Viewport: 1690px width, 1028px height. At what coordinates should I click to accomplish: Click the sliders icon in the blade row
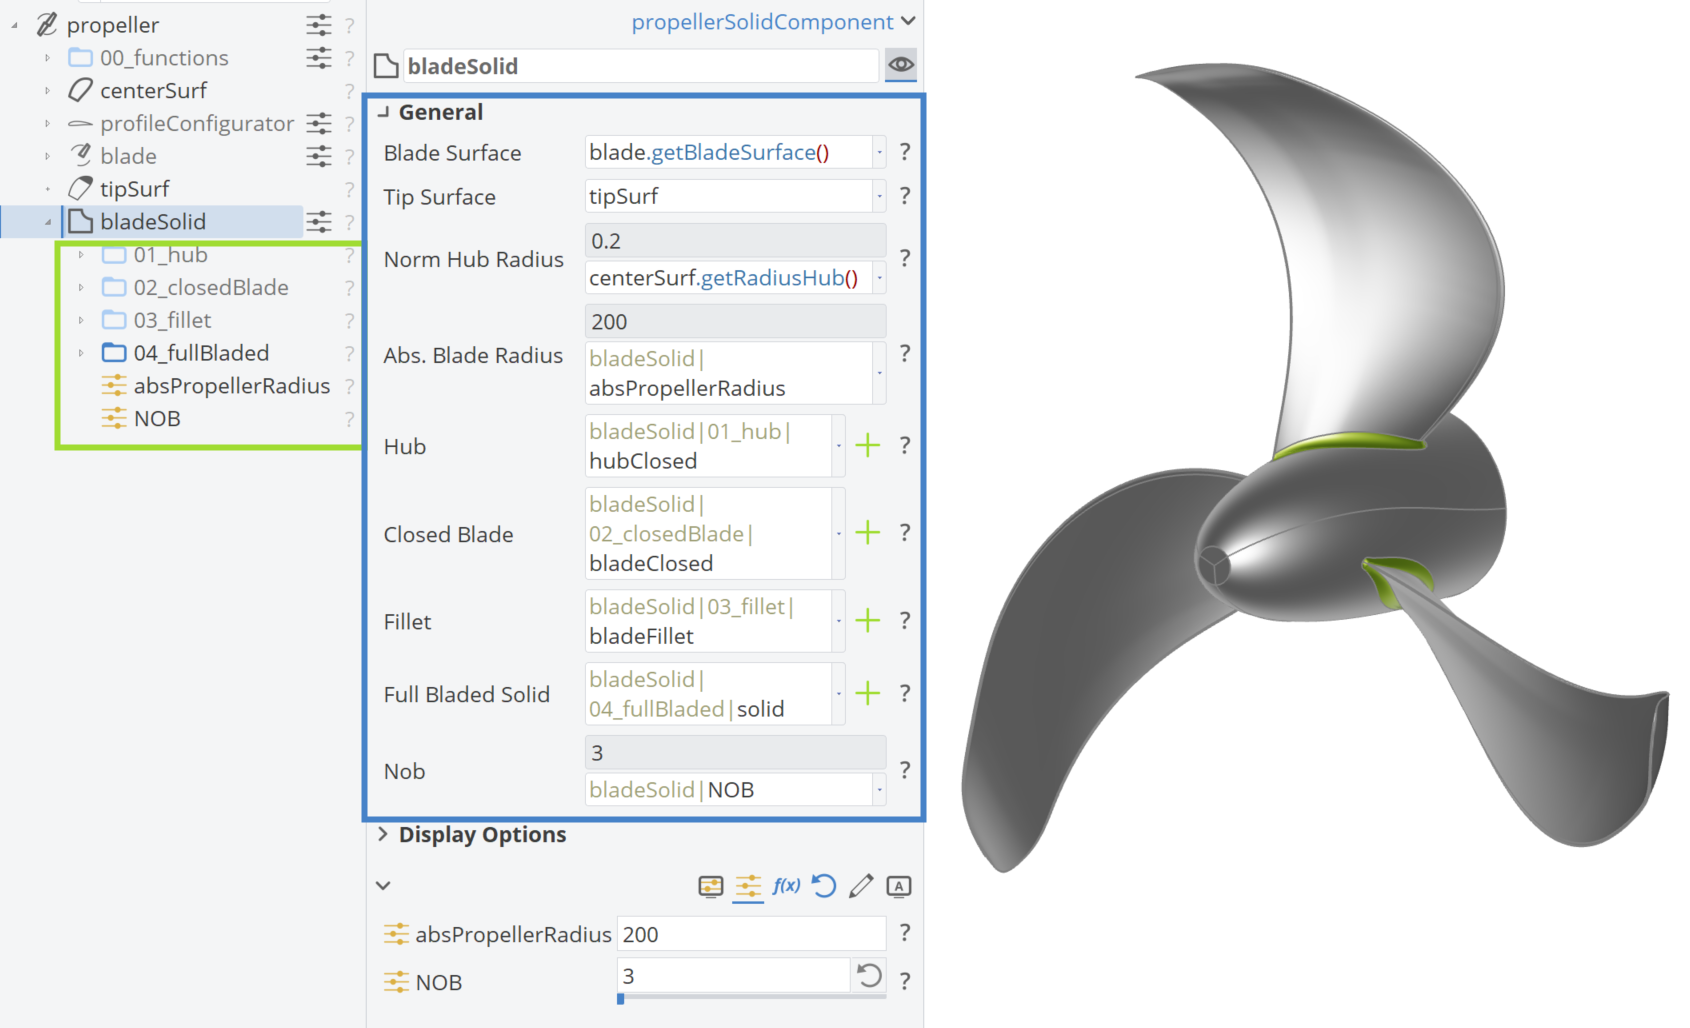(318, 156)
